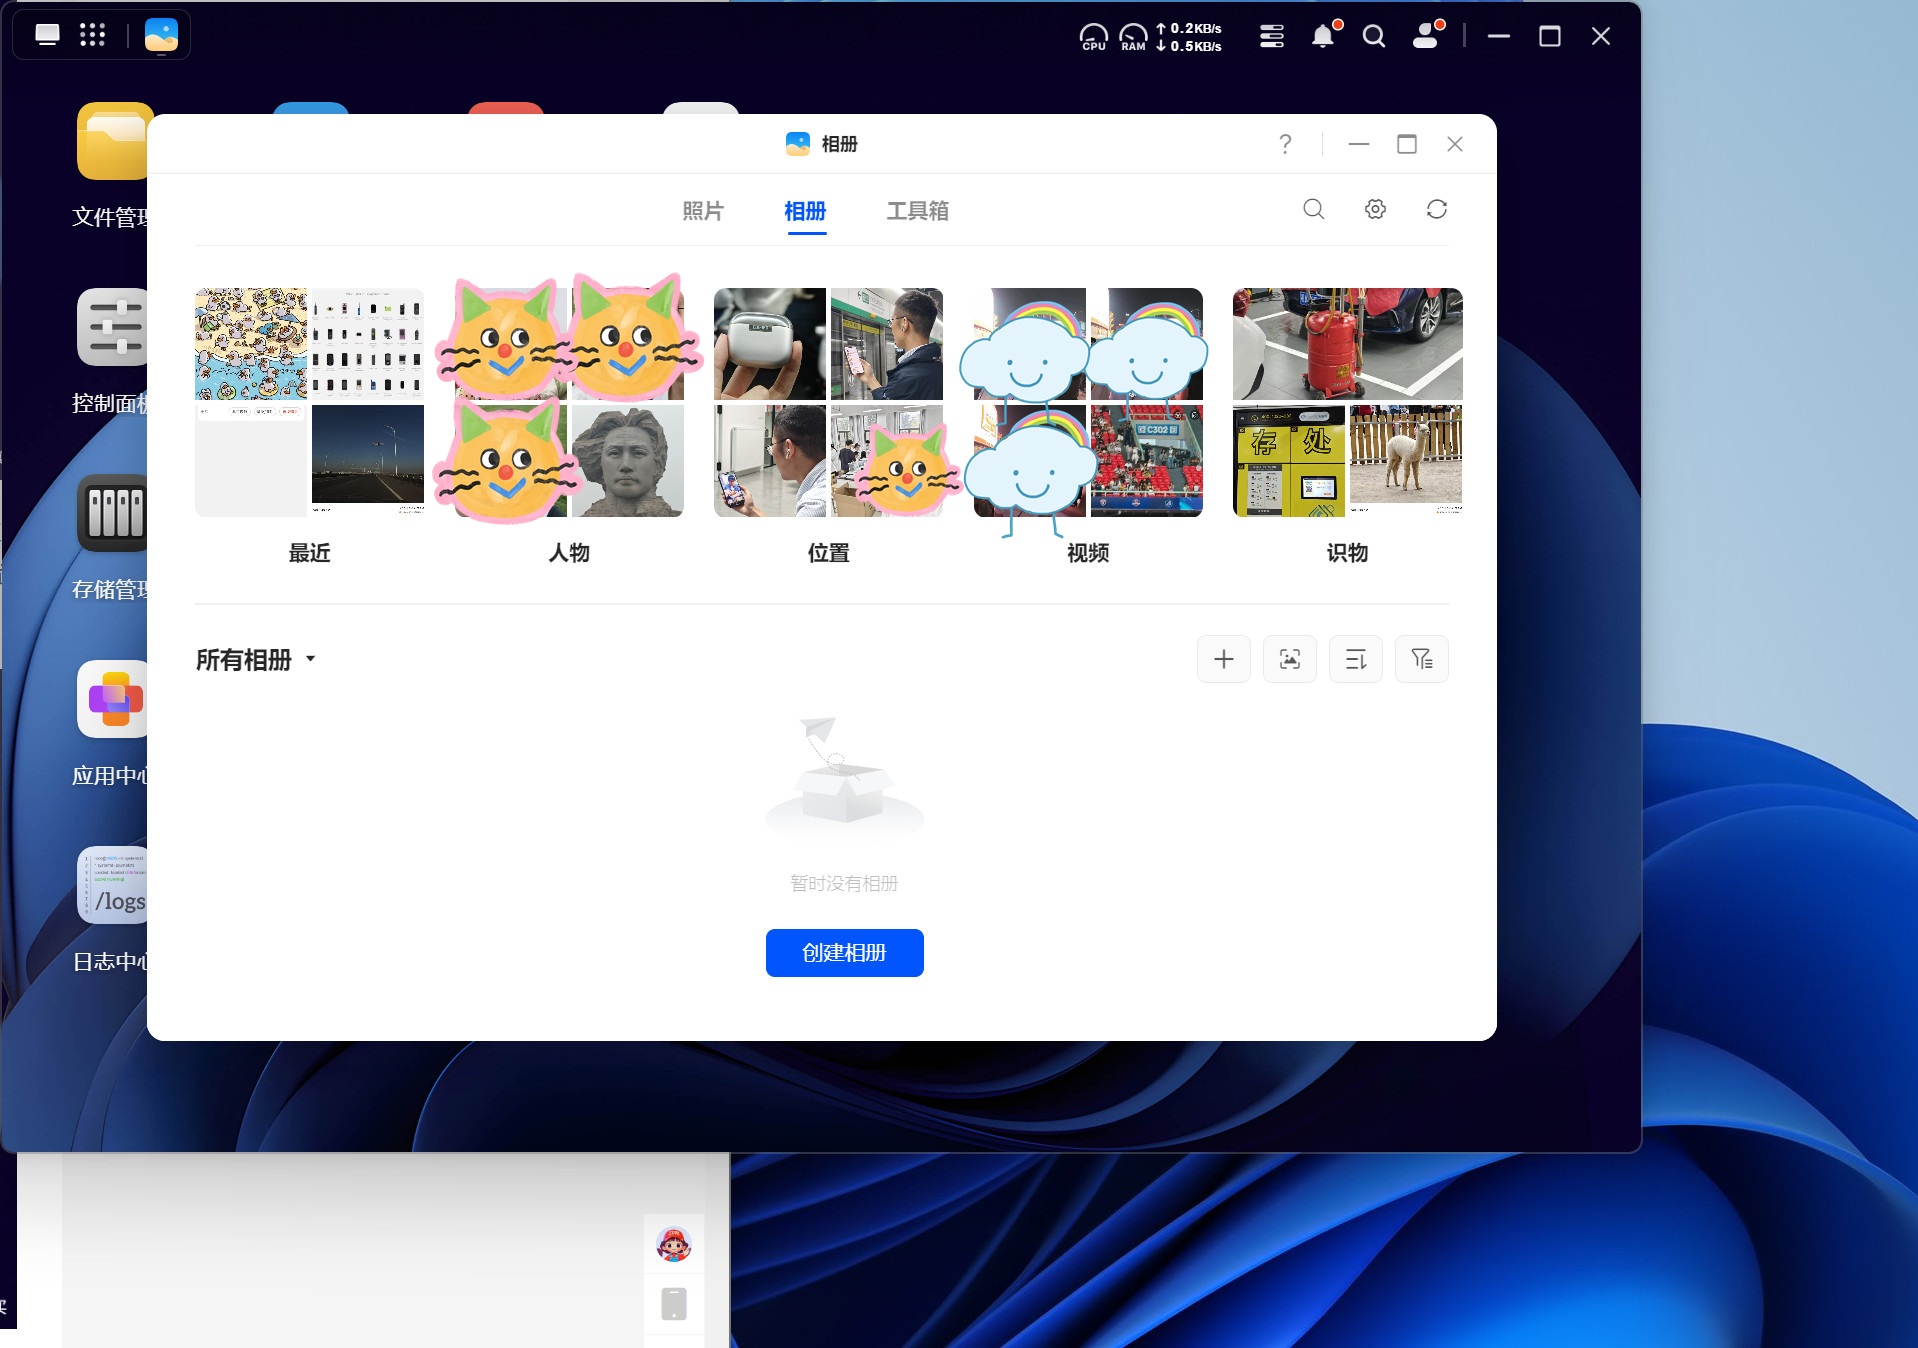This screenshot has height=1348, width=1918.
Task: Open the filter button
Action: point(1422,659)
